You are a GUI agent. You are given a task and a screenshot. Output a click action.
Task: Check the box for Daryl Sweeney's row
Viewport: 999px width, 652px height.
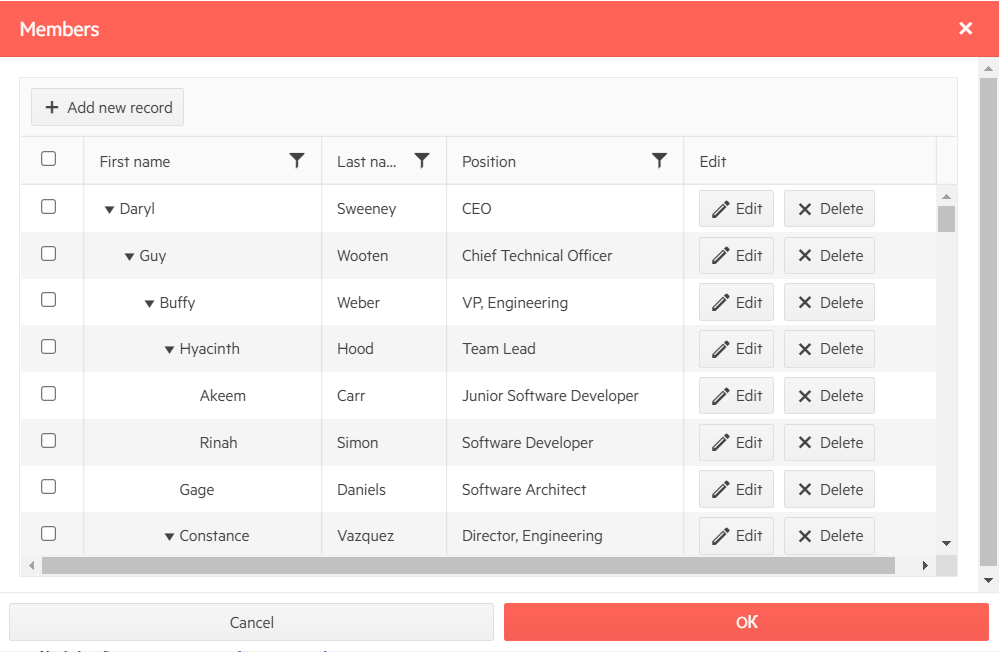tap(50, 207)
